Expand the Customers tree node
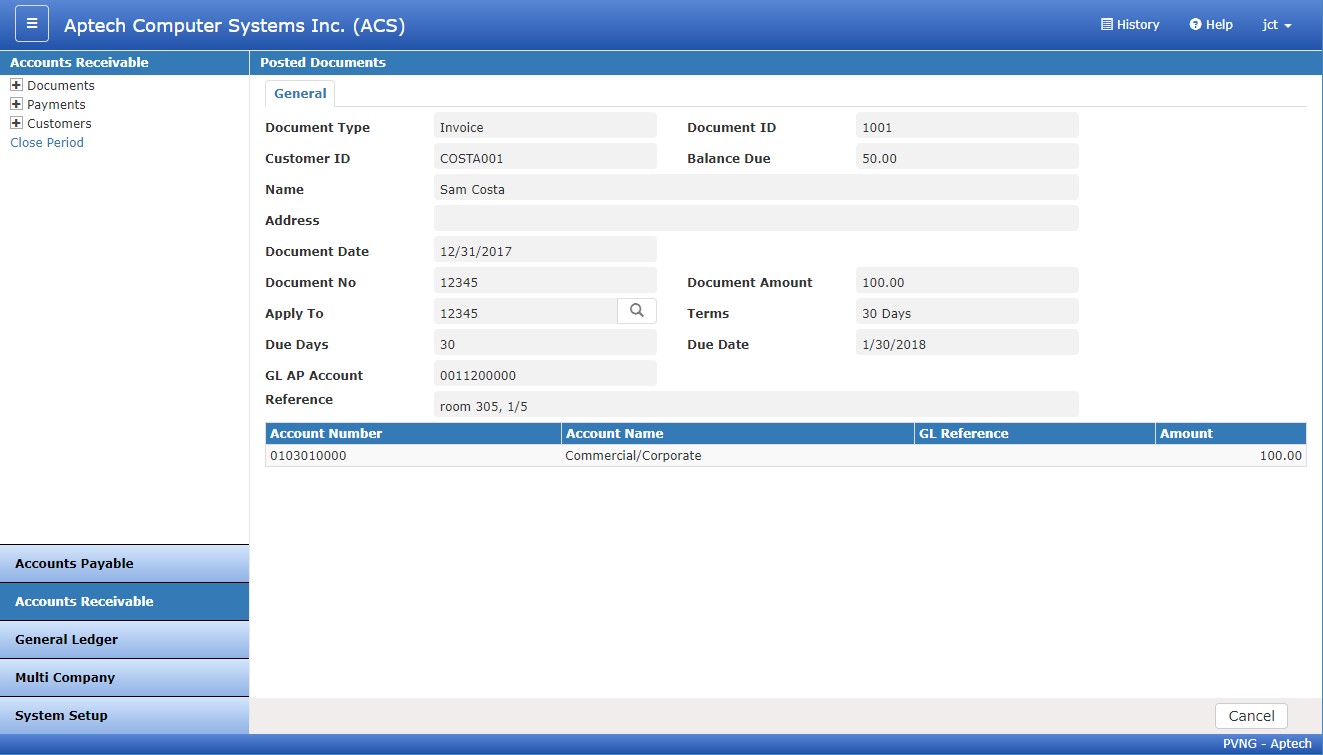The width and height of the screenshot is (1323, 755). tap(15, 123)
